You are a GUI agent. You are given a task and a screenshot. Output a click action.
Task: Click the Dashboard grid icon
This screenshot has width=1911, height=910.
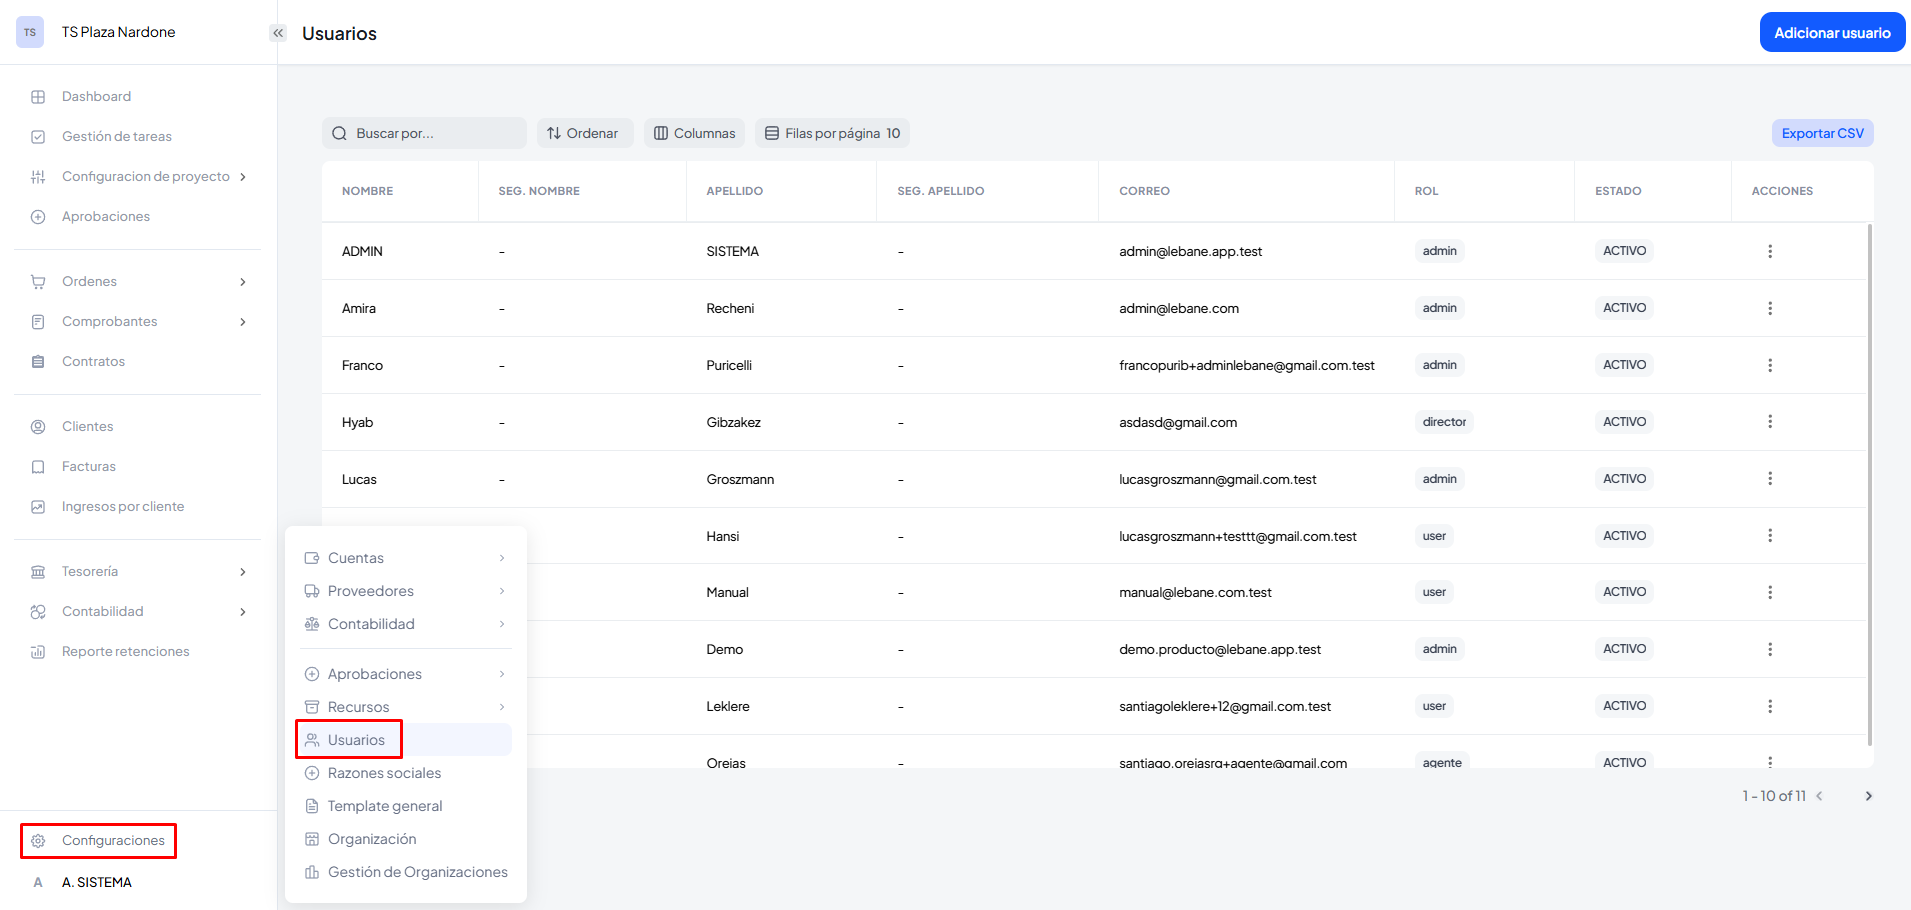point(38,97)
